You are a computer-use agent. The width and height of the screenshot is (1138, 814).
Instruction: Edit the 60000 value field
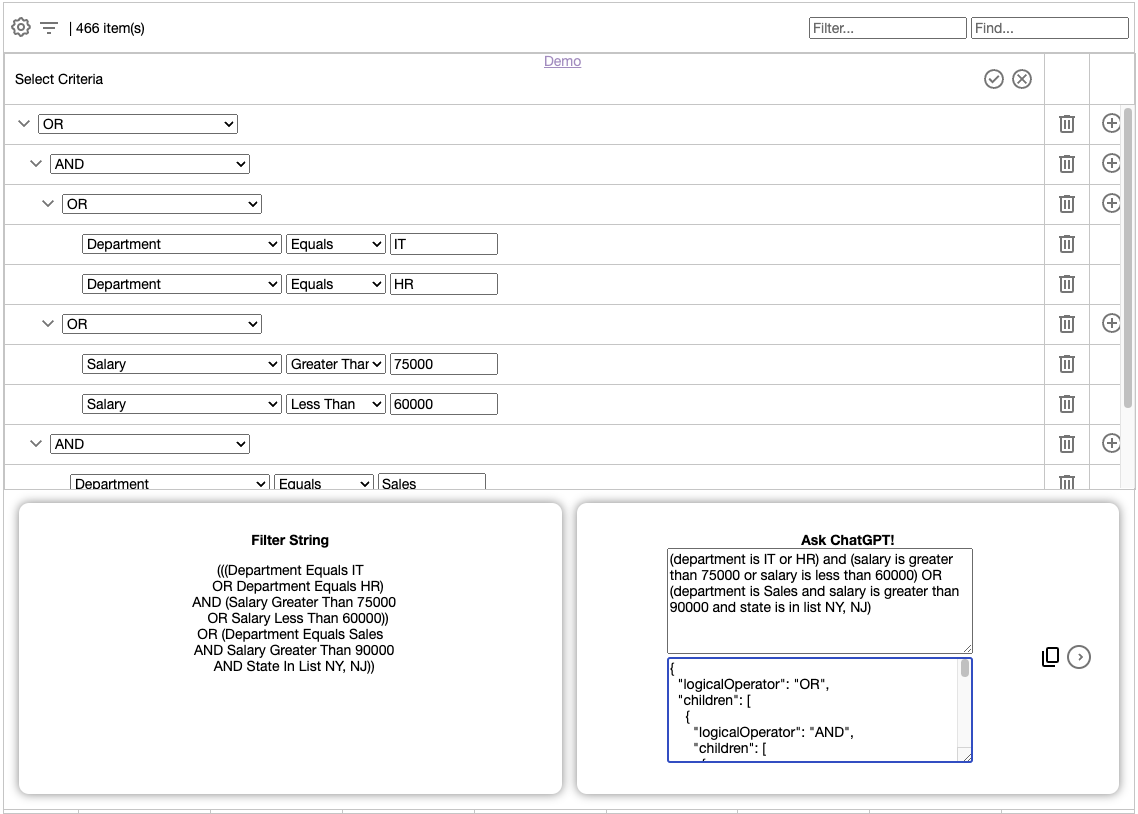click(443, 403)
